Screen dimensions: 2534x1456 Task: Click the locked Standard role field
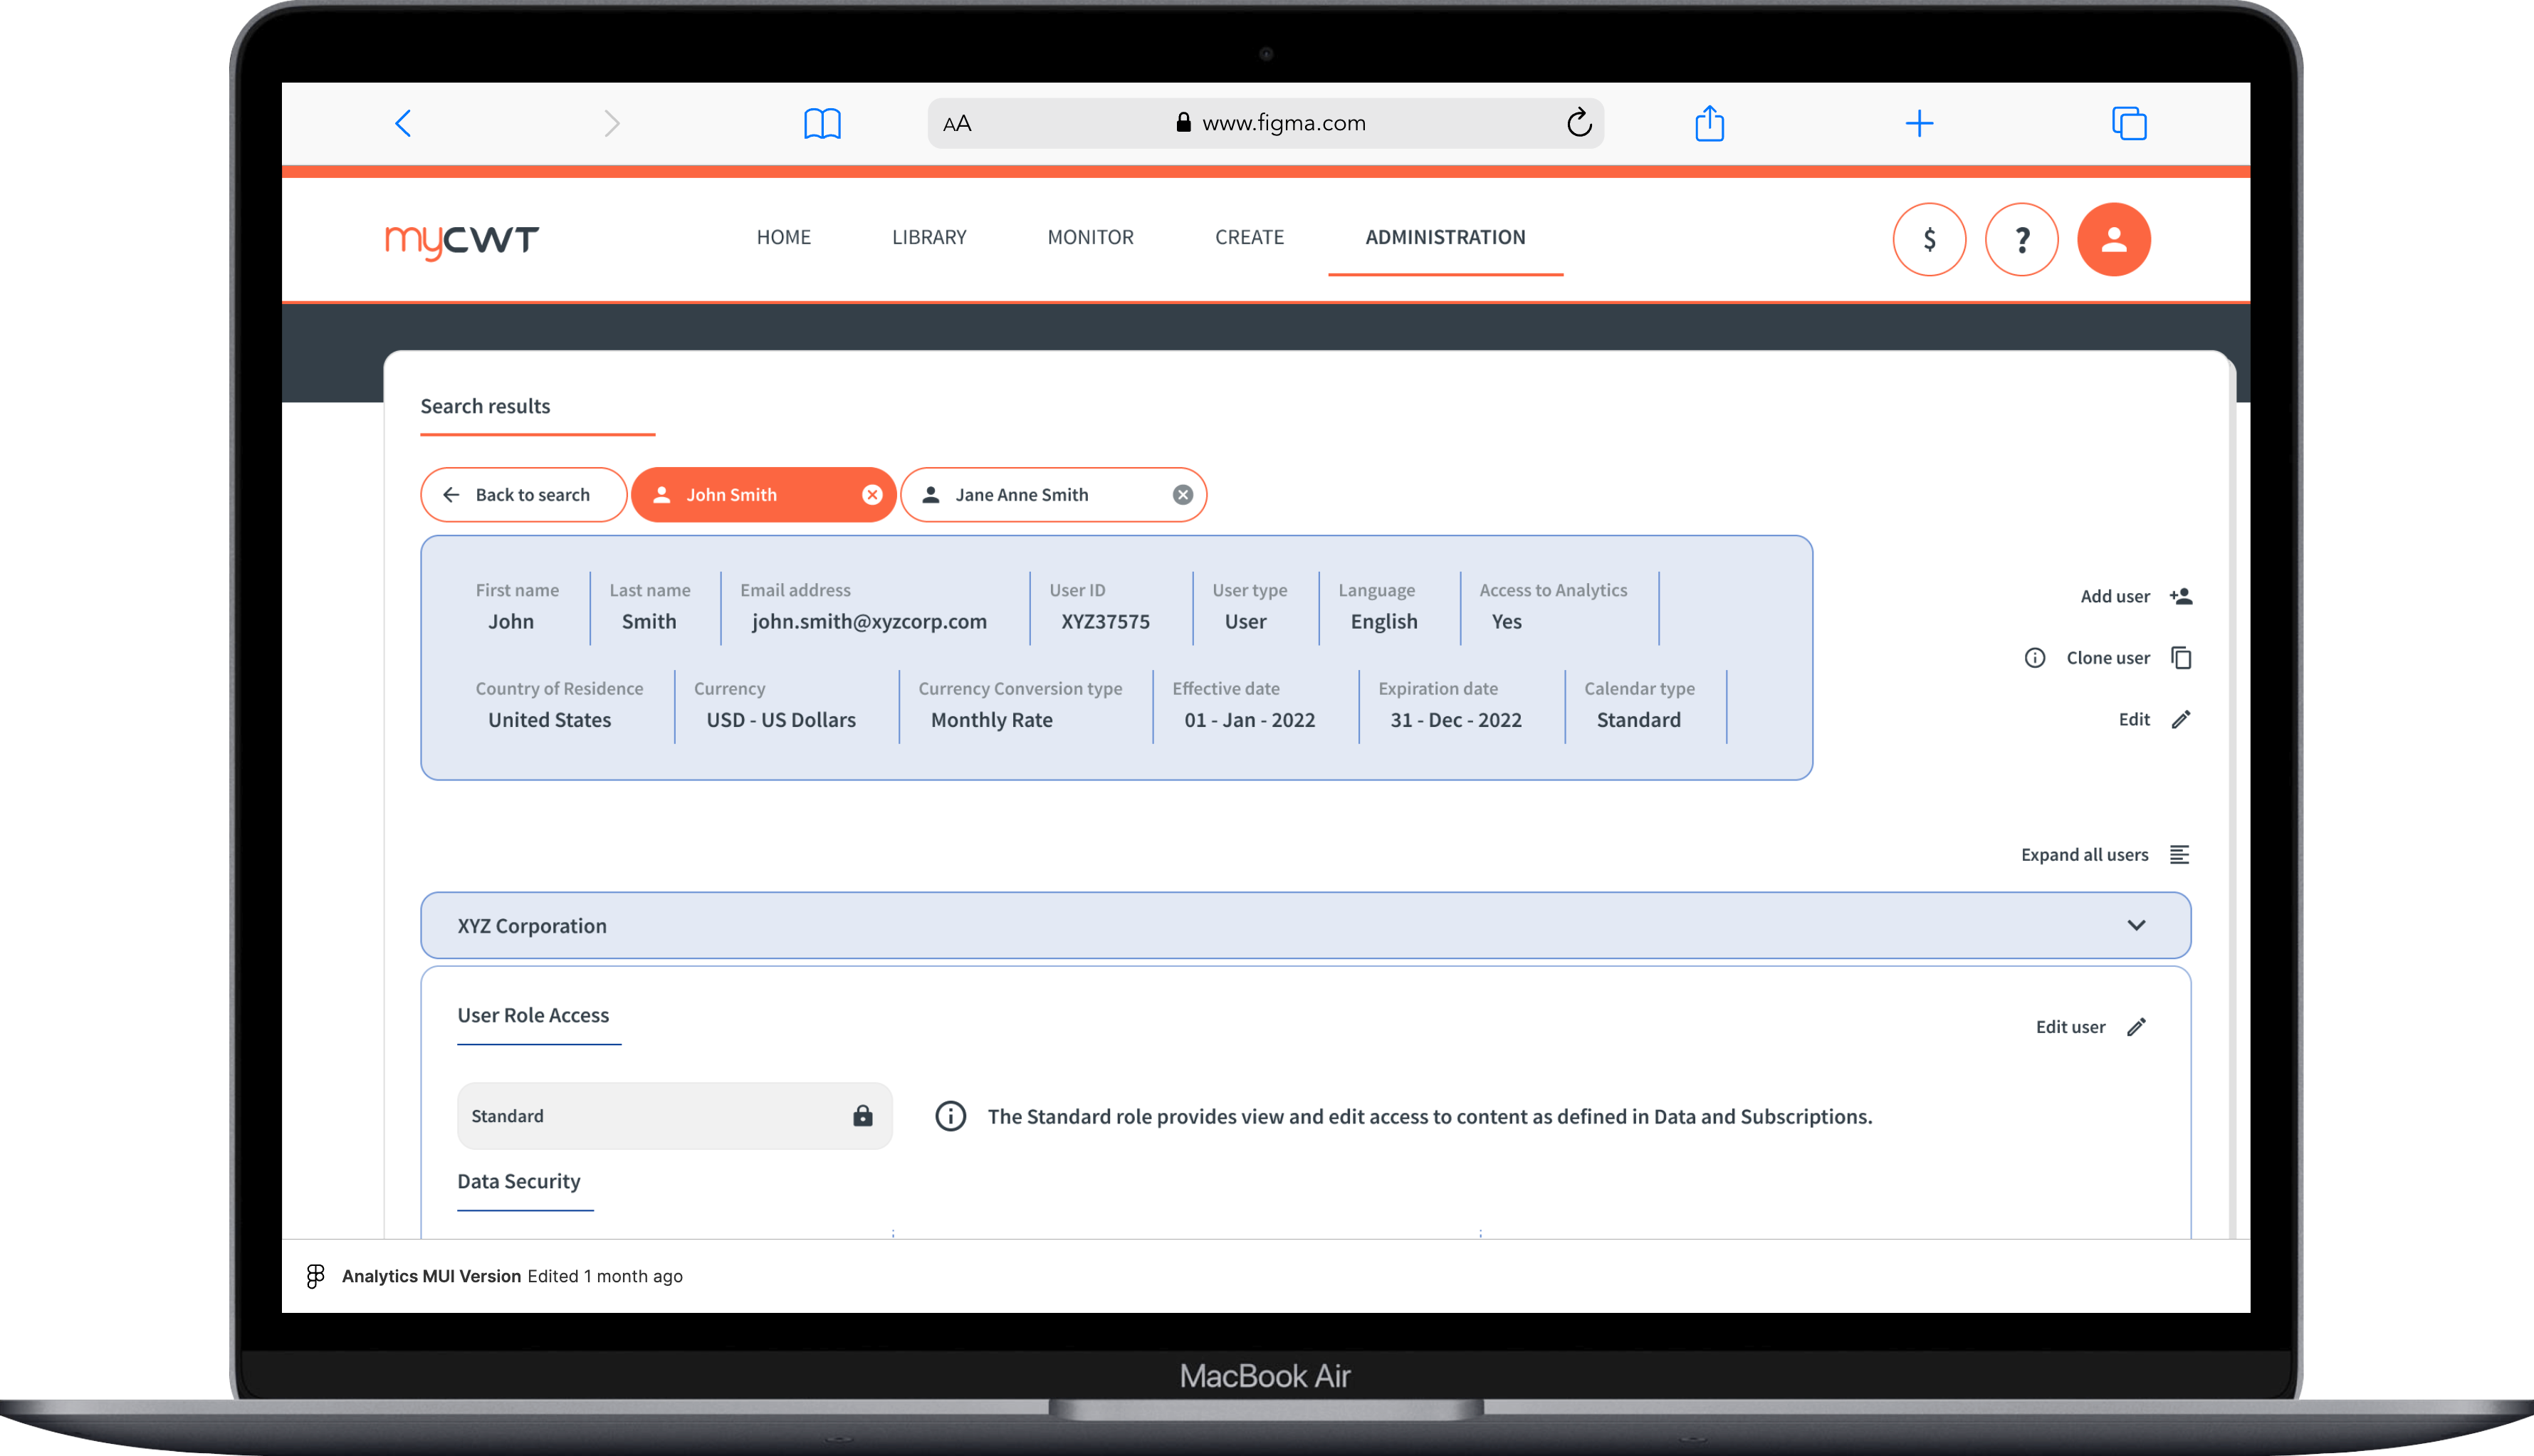[x=674, y=1115]
